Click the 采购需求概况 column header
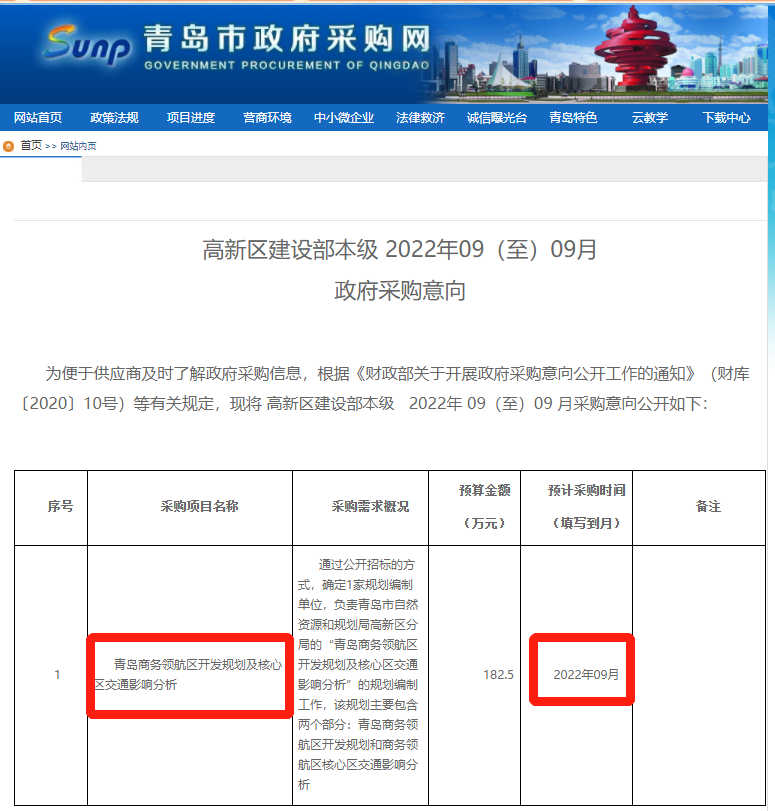775x811 pixels. tap(370, 506)
